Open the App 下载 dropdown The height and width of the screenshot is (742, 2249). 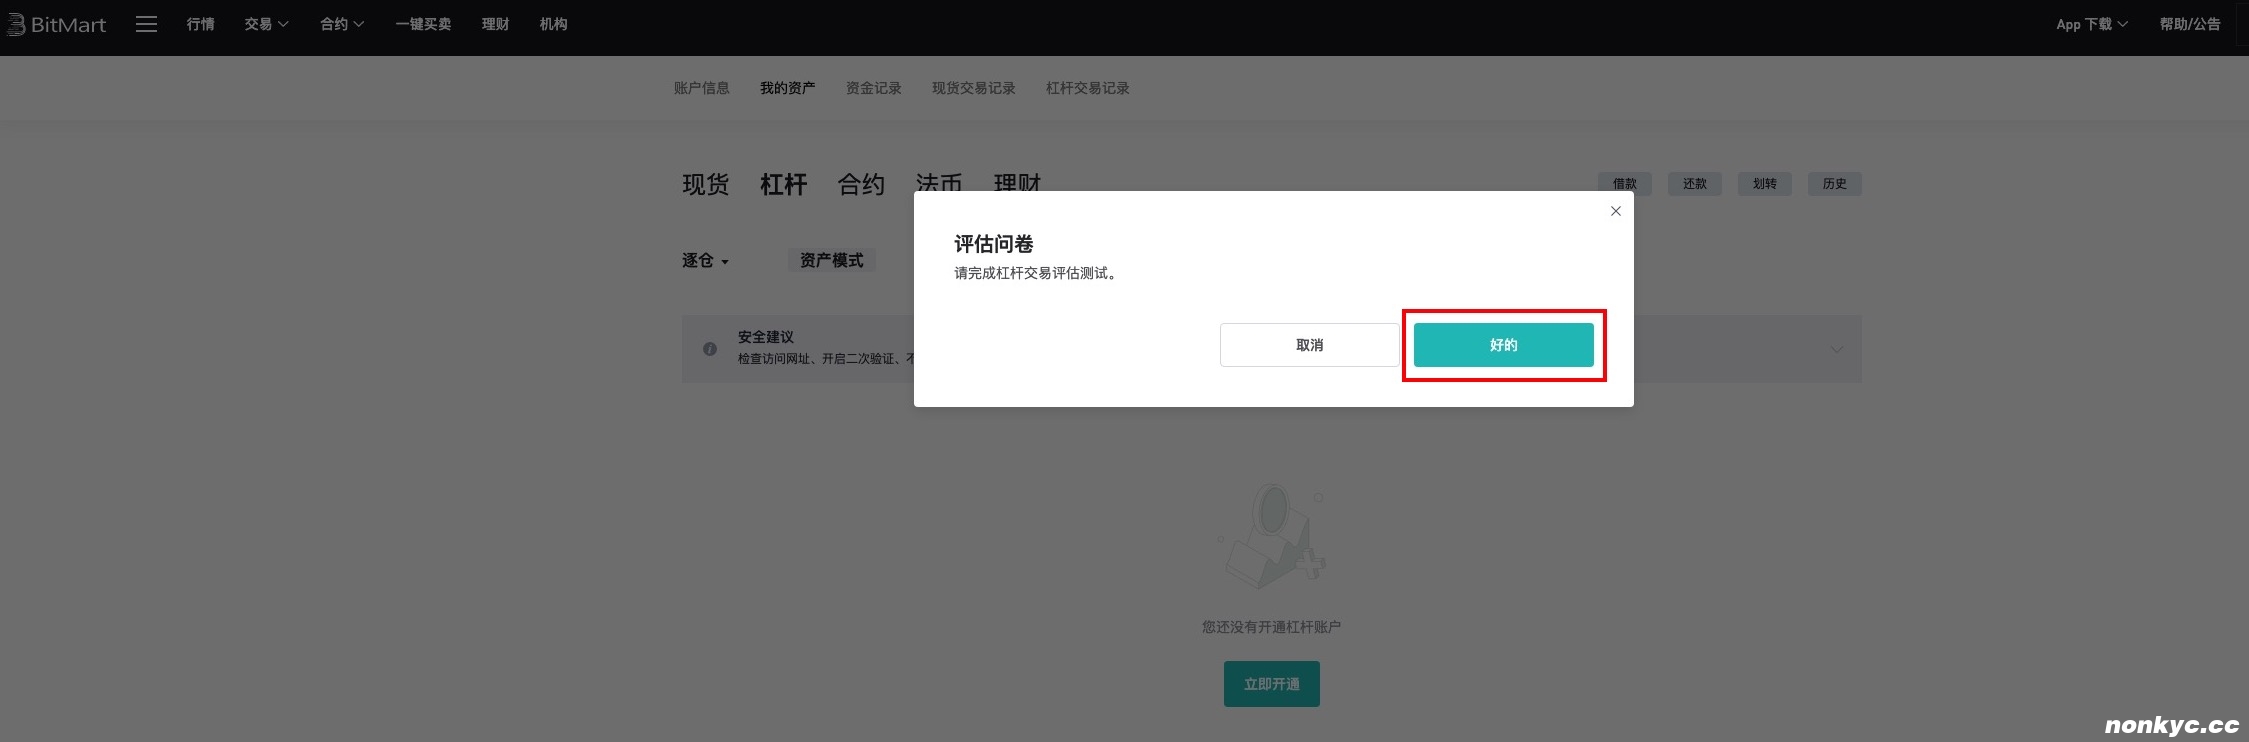[2091, 24]
